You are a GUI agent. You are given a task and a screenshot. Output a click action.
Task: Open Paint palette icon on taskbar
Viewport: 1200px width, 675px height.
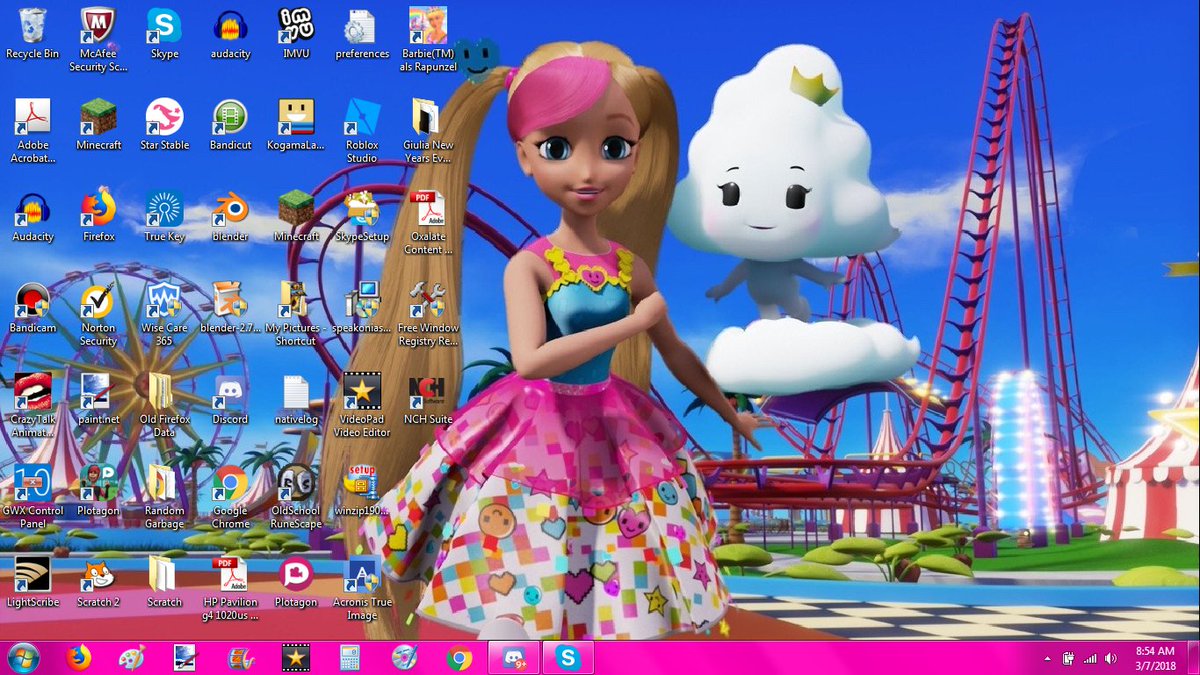click(131, 657)
